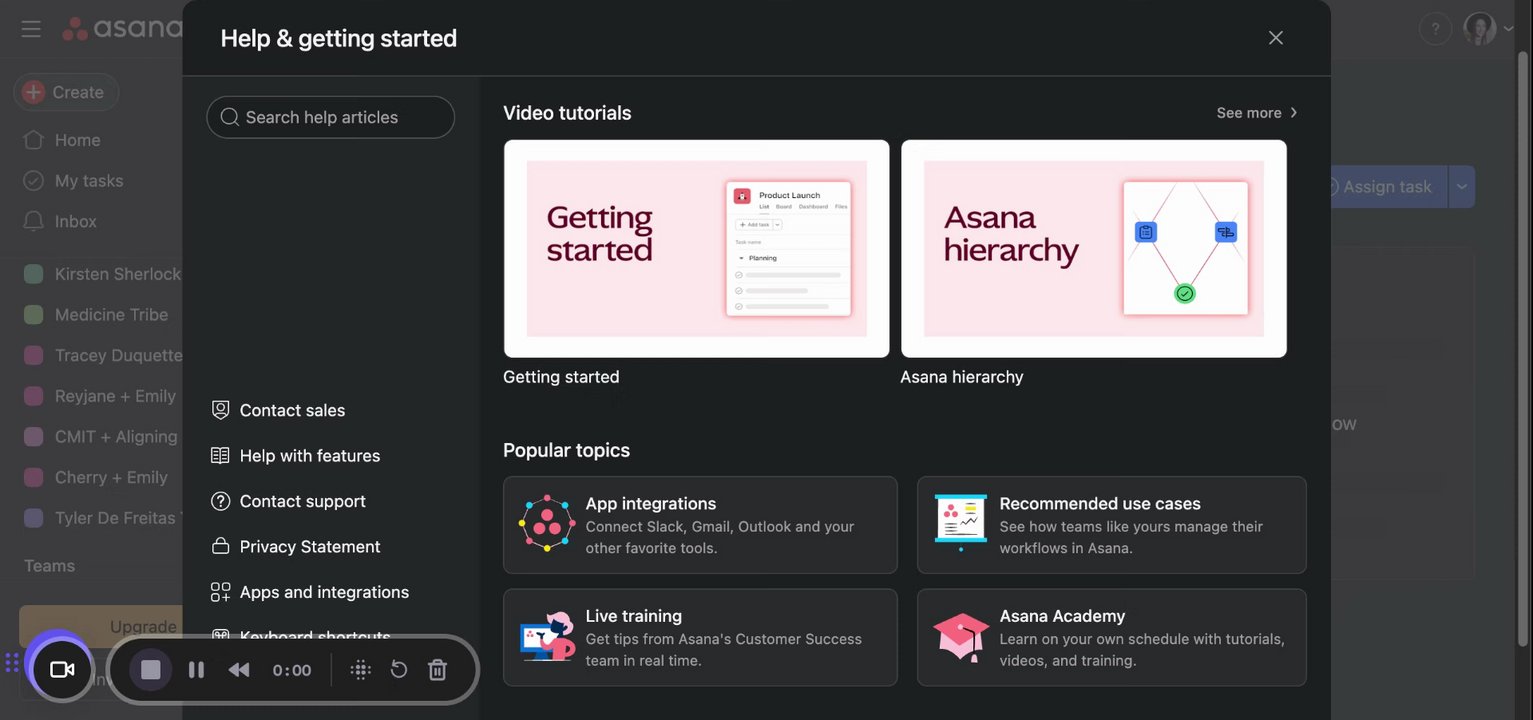Click the Create button

click(66, 92)
